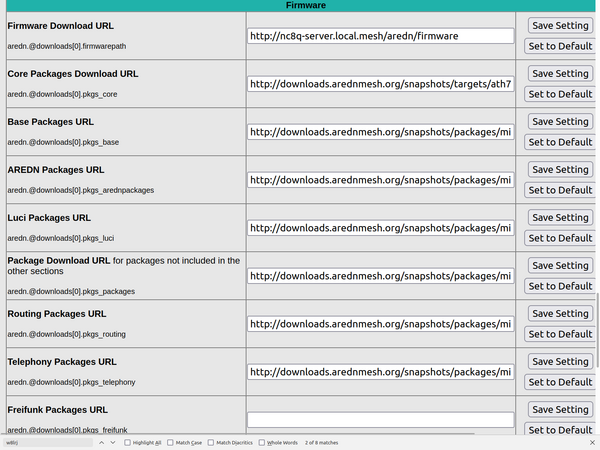
Task: Set Luci Packages URL to default
Action: 560,238
